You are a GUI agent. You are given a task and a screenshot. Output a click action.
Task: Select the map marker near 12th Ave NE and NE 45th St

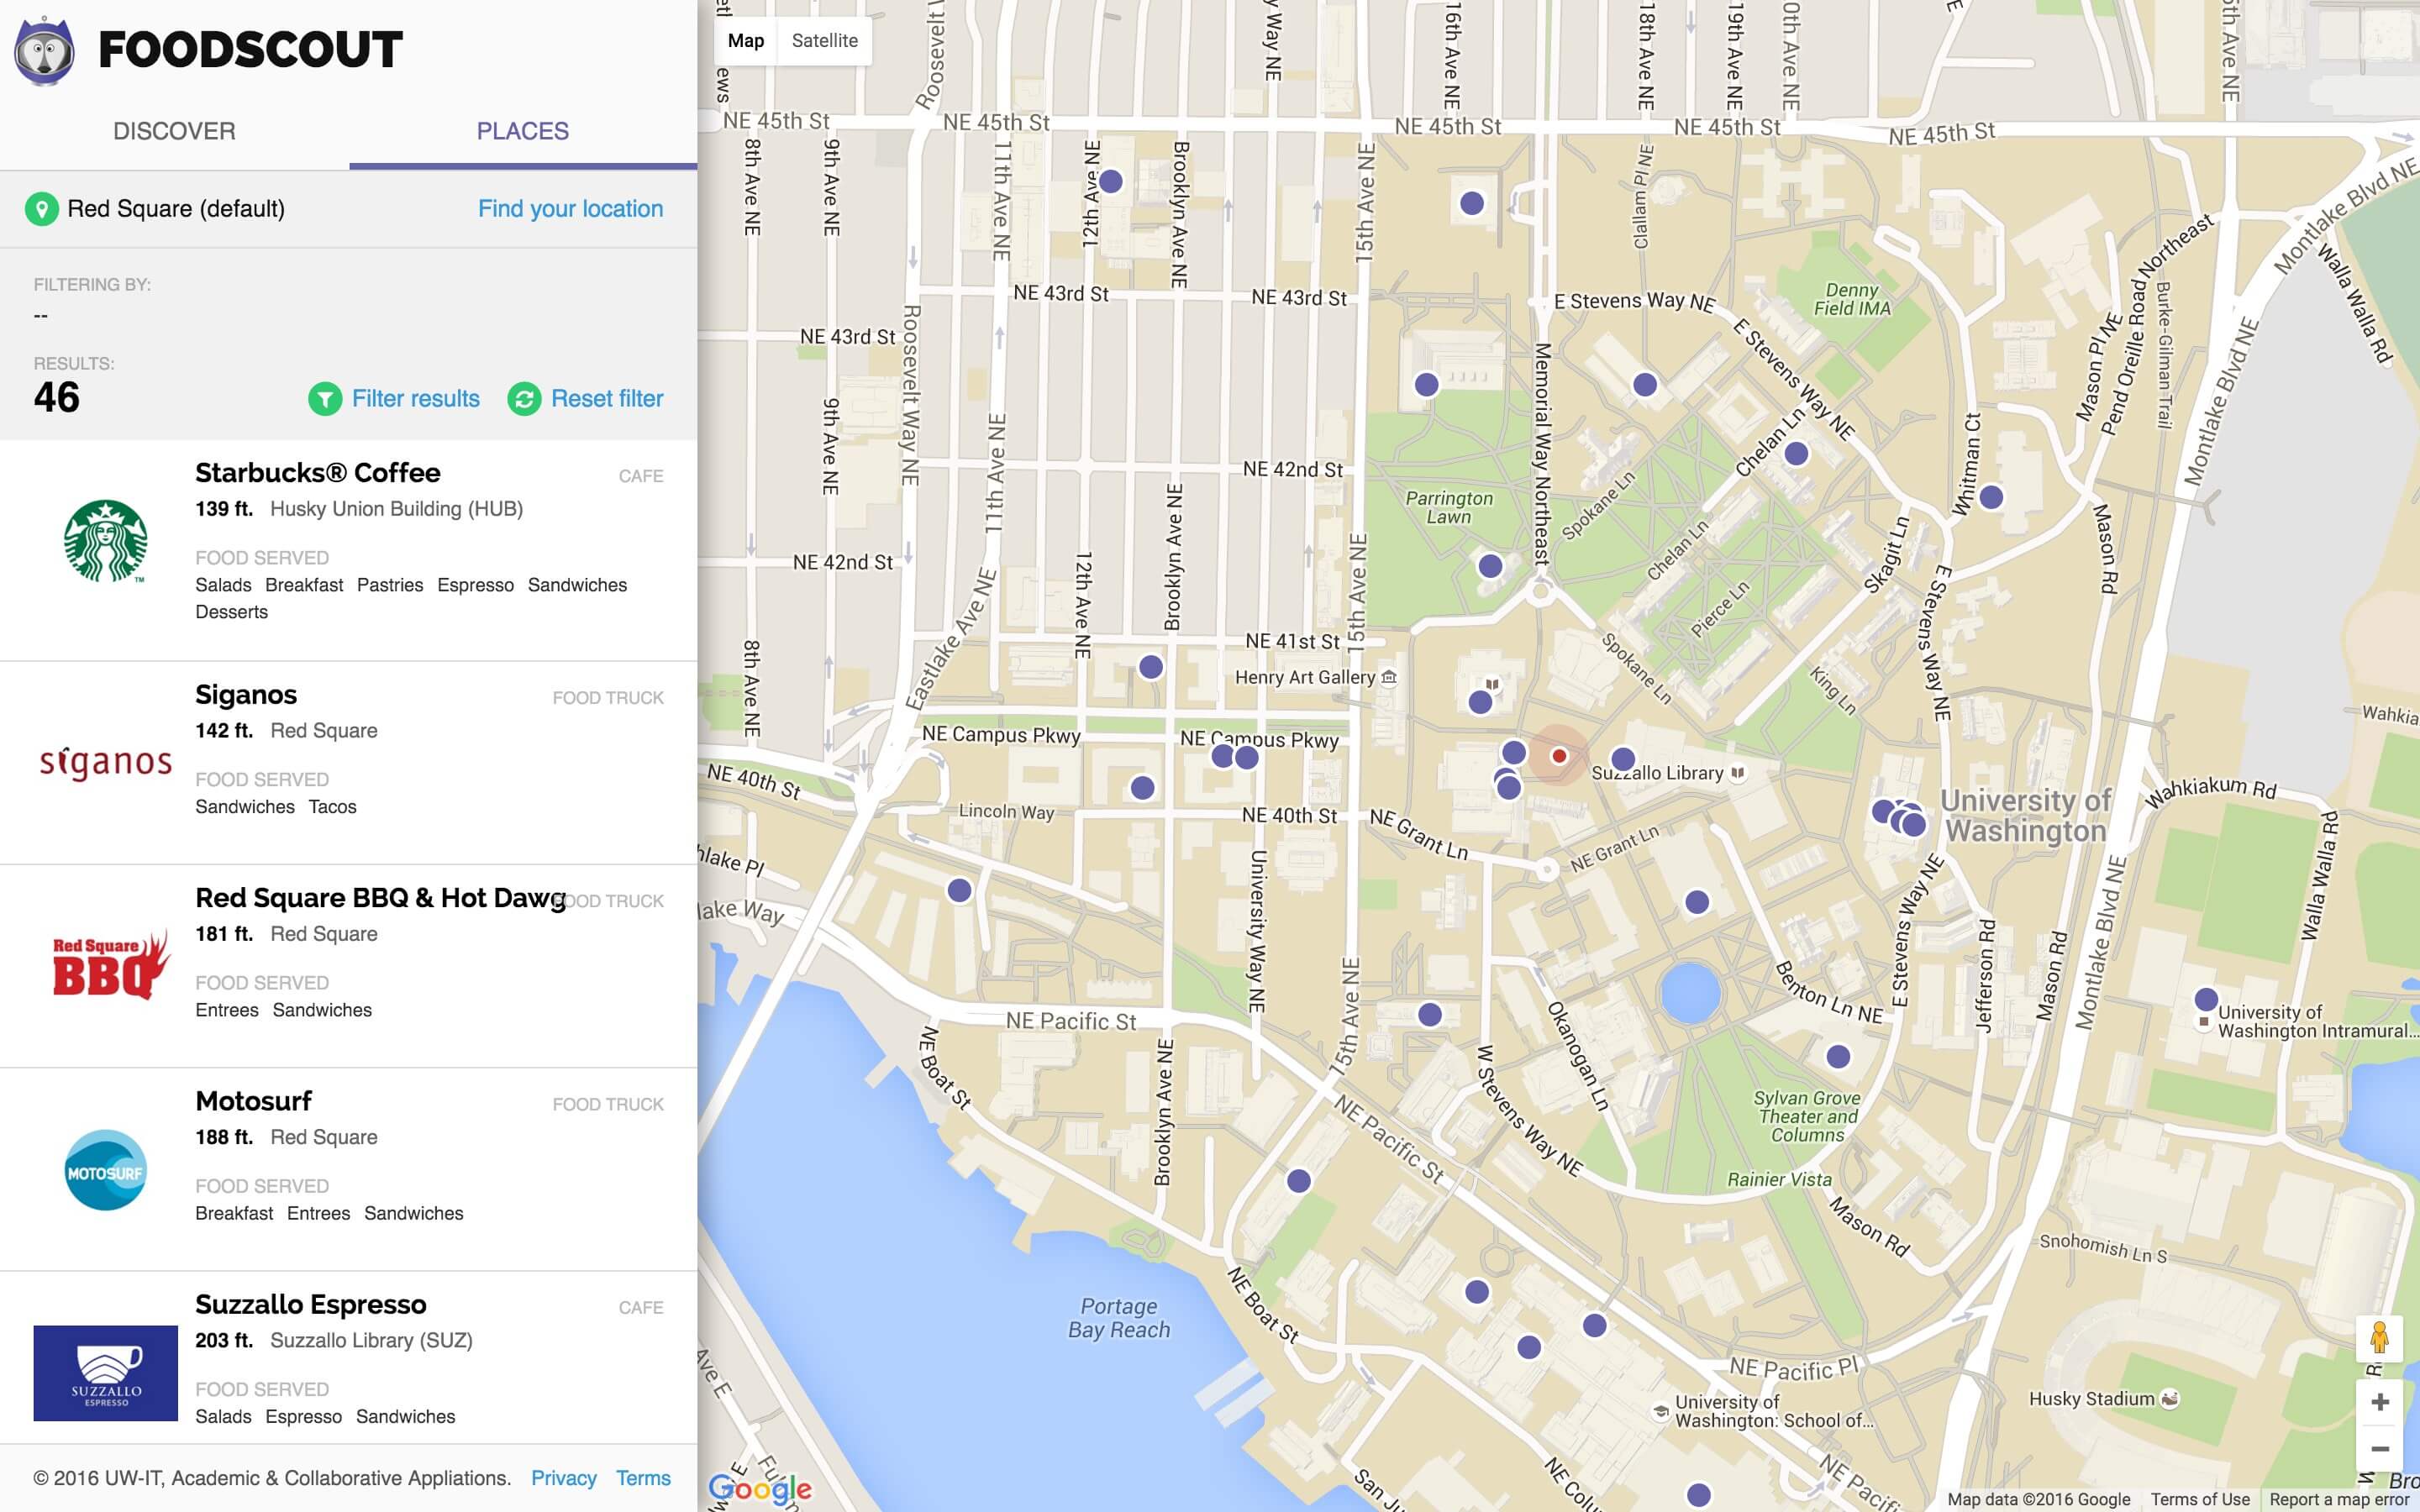click(x=1110, y=182)
